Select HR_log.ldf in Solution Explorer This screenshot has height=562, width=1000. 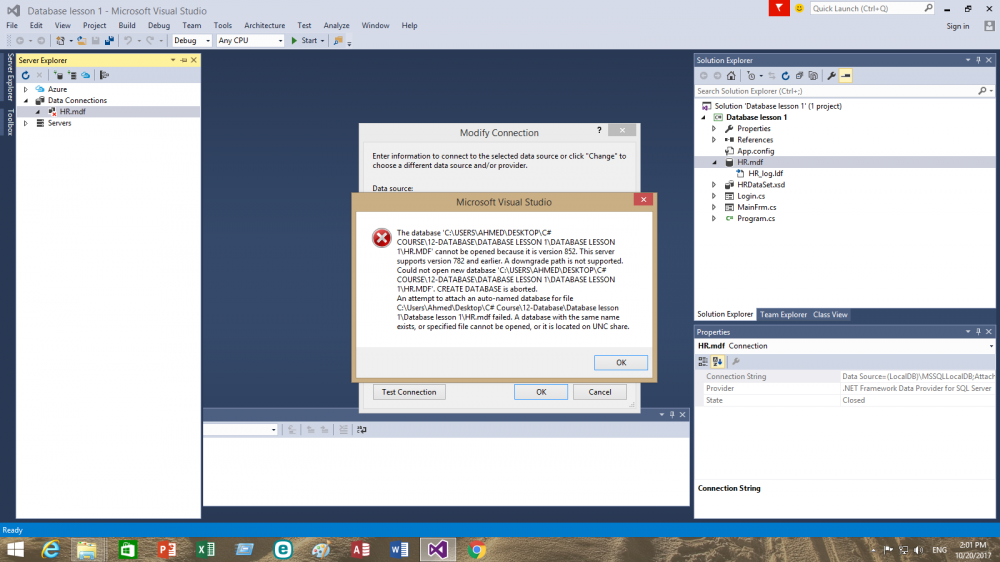pos(765,174)
